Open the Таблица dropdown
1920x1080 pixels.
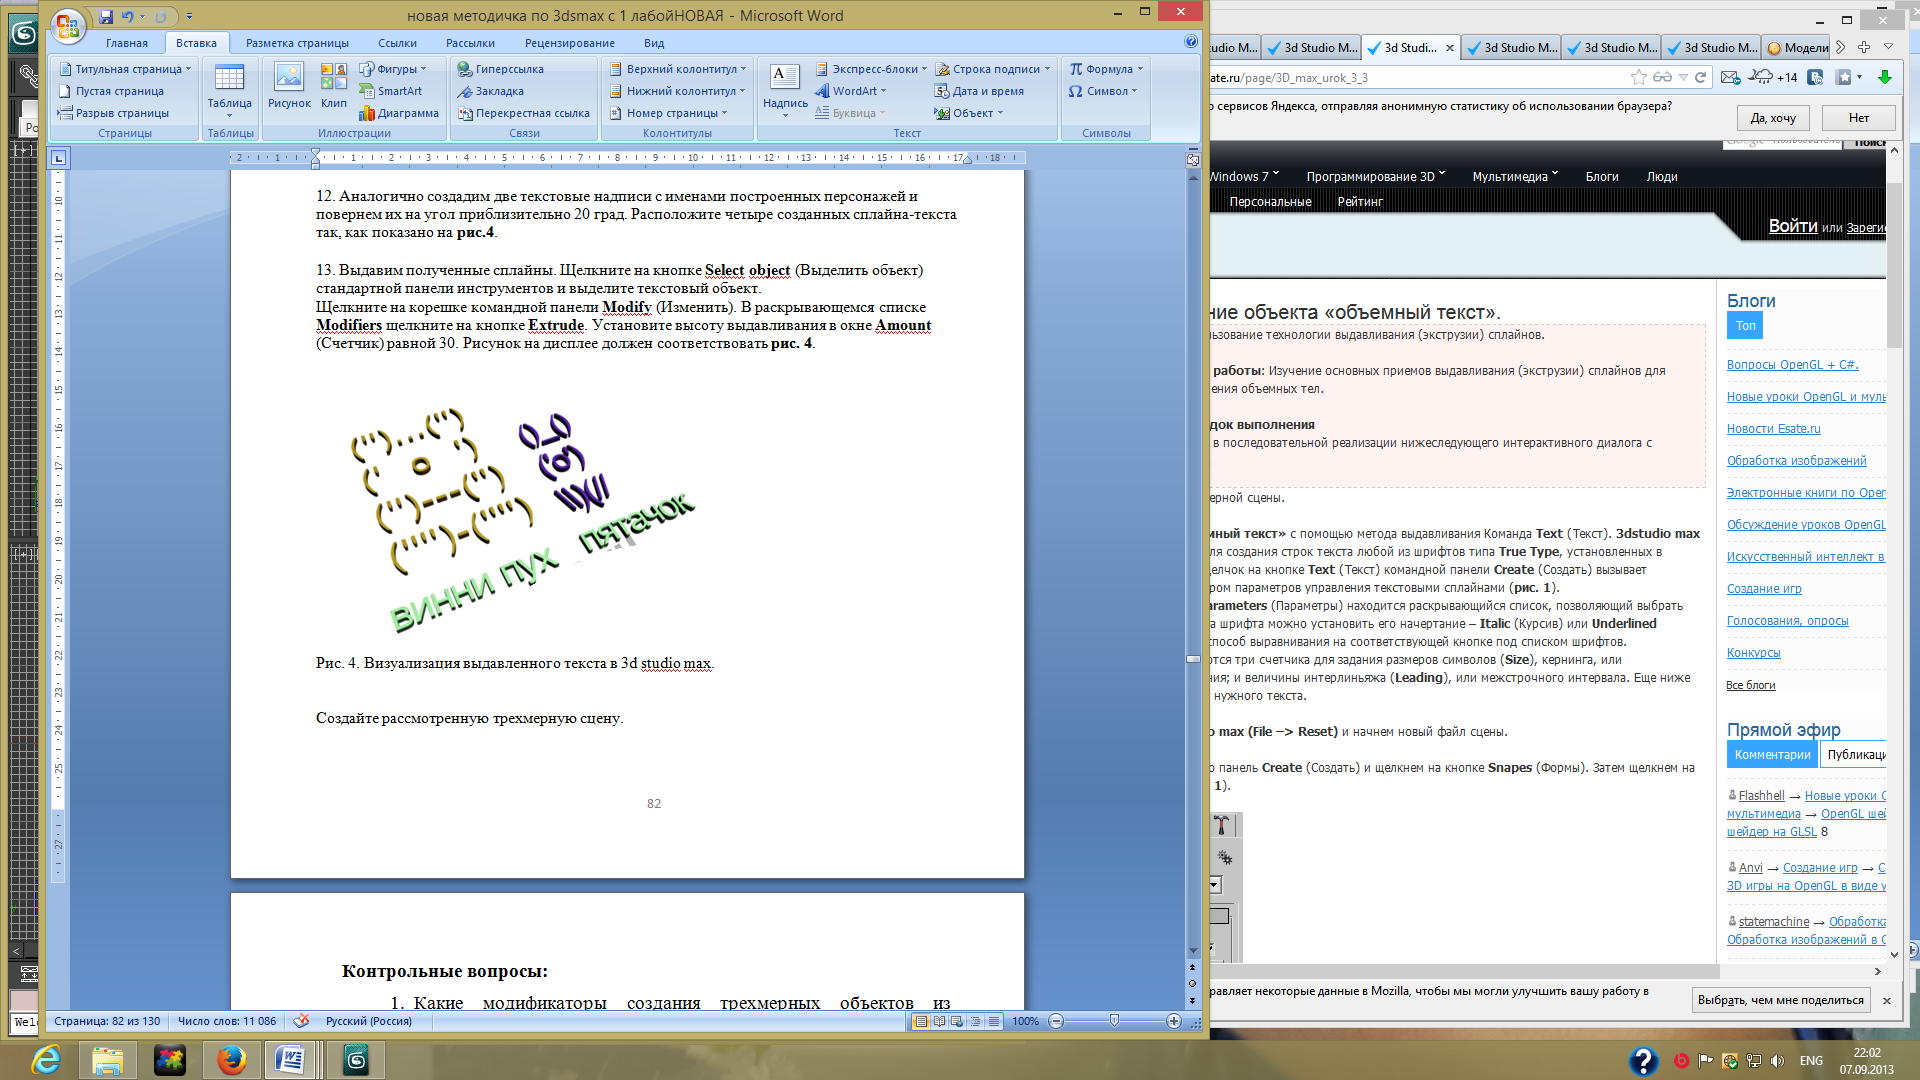230,90
